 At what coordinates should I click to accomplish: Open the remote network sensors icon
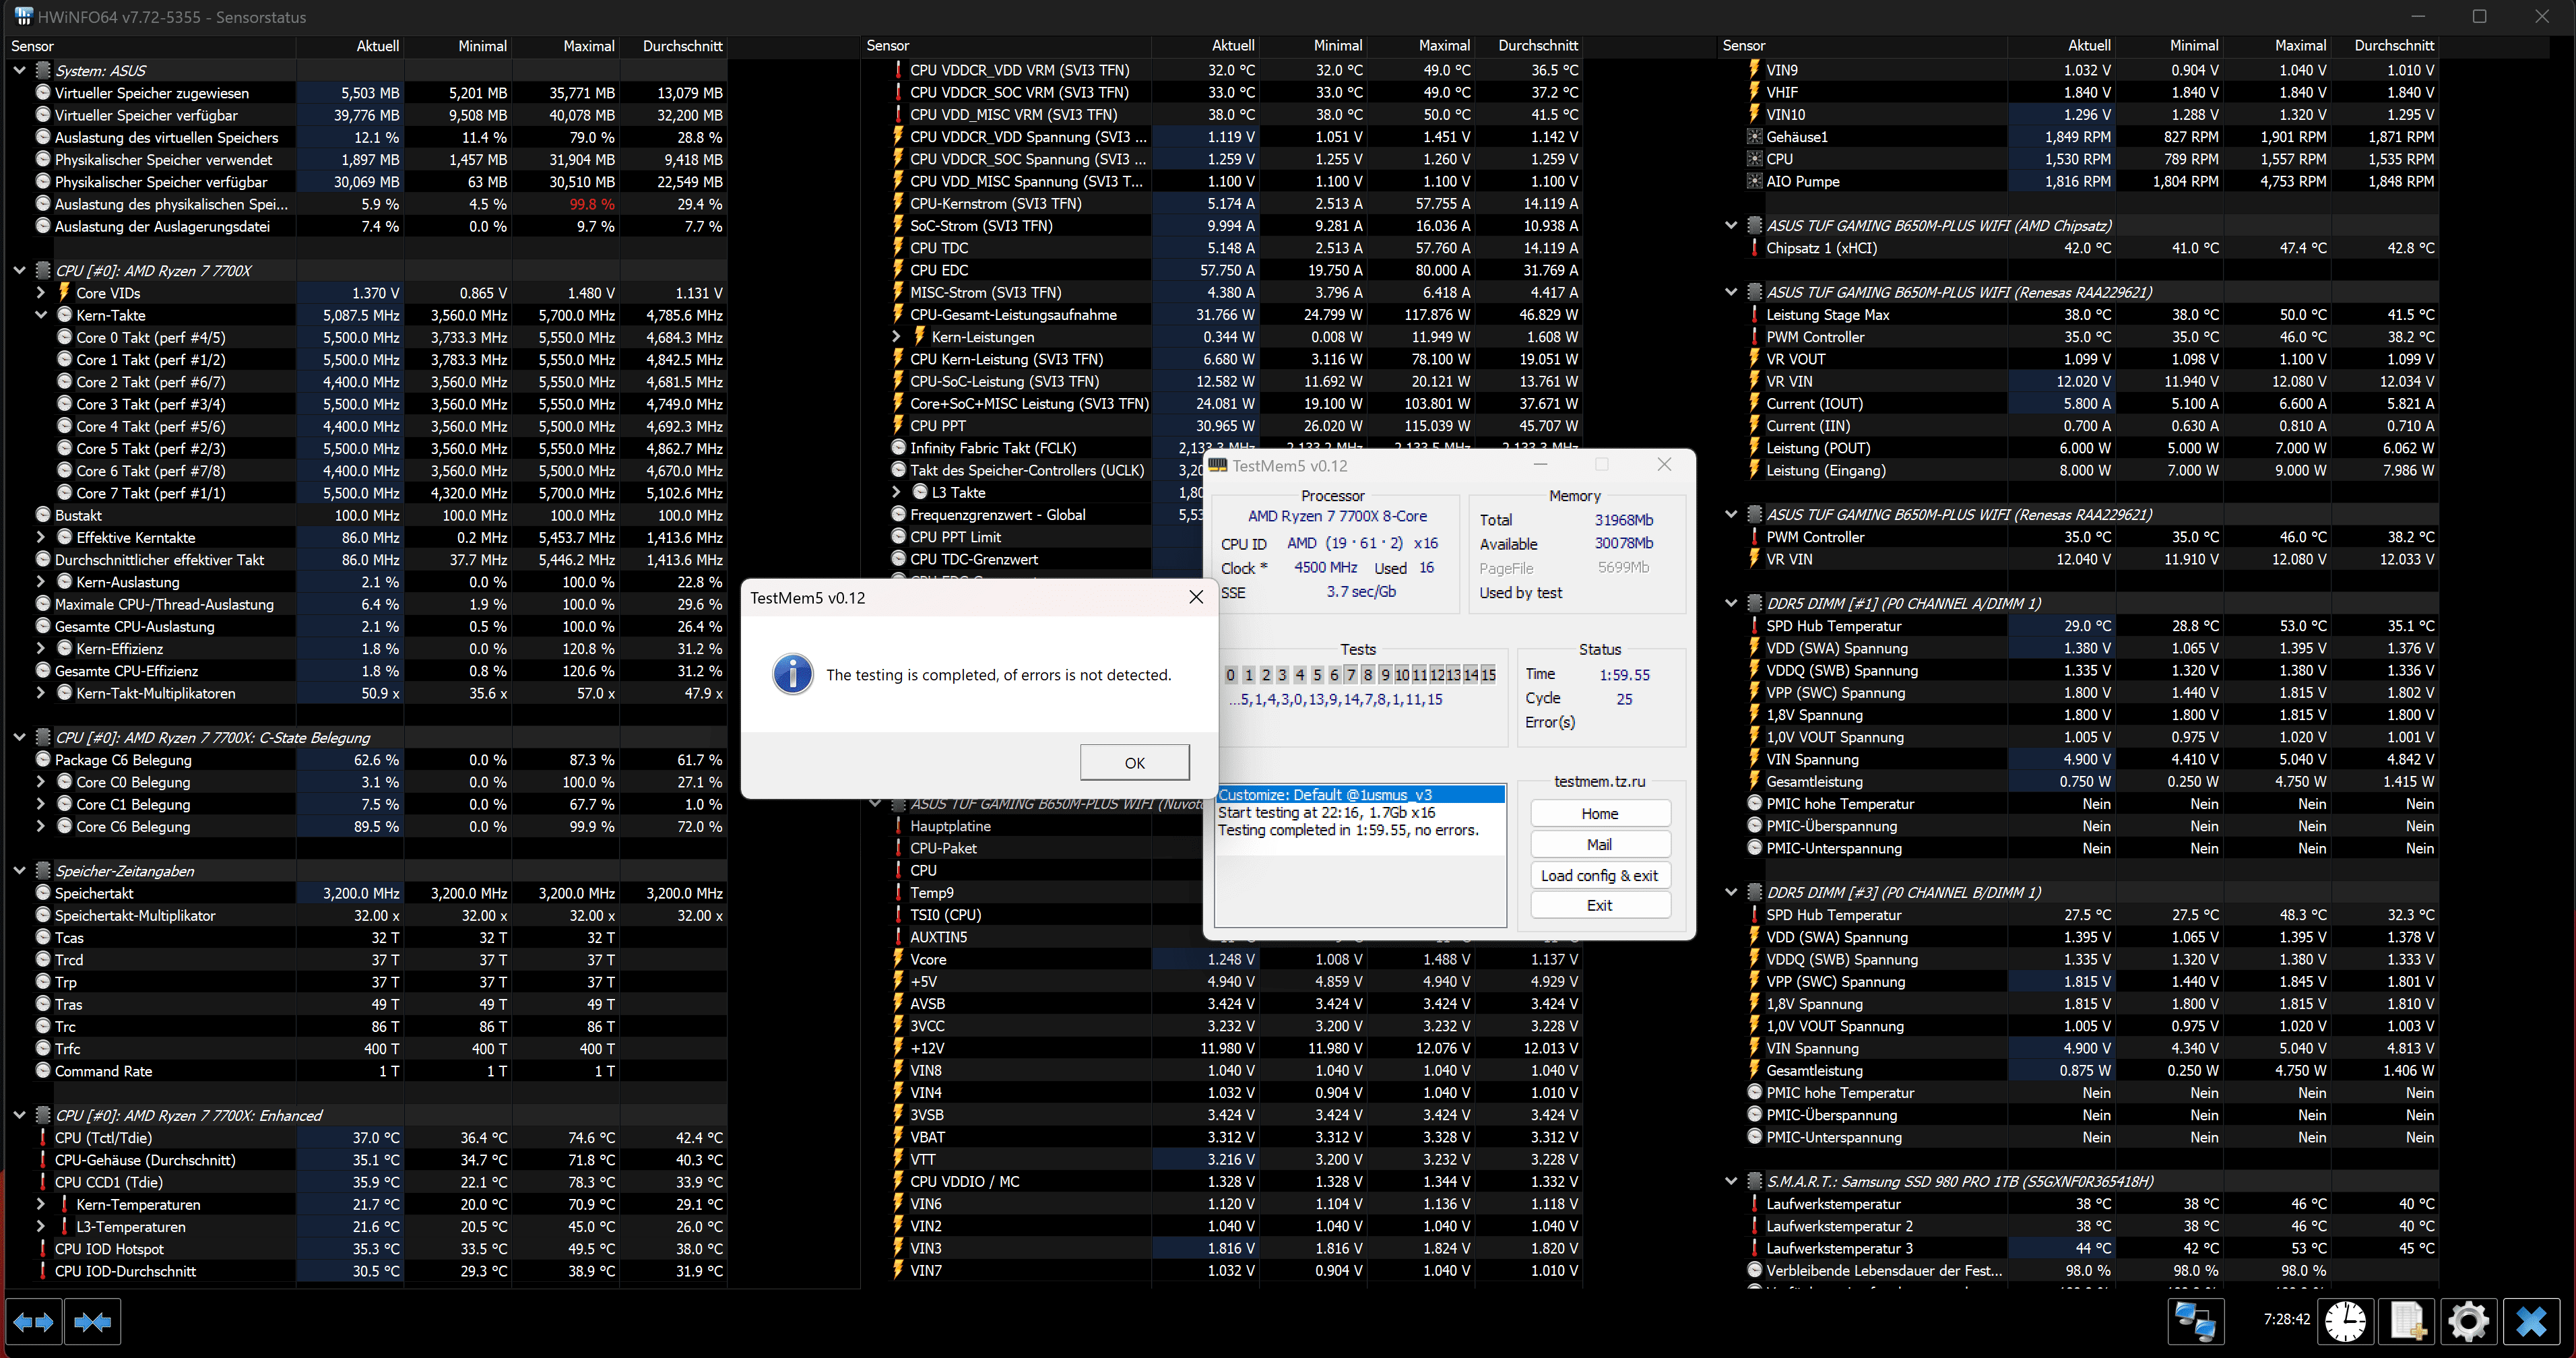point(2196,1321)
